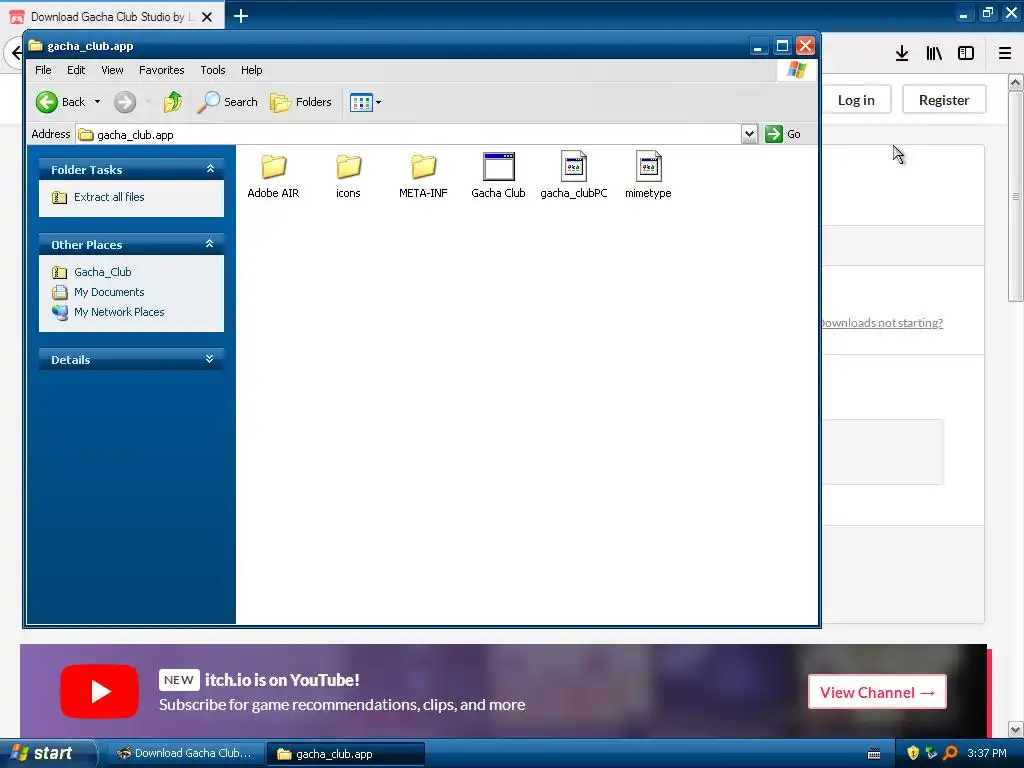The image size is (1024, 768).
Task: Open the Help menu
Action: [251, 70]
